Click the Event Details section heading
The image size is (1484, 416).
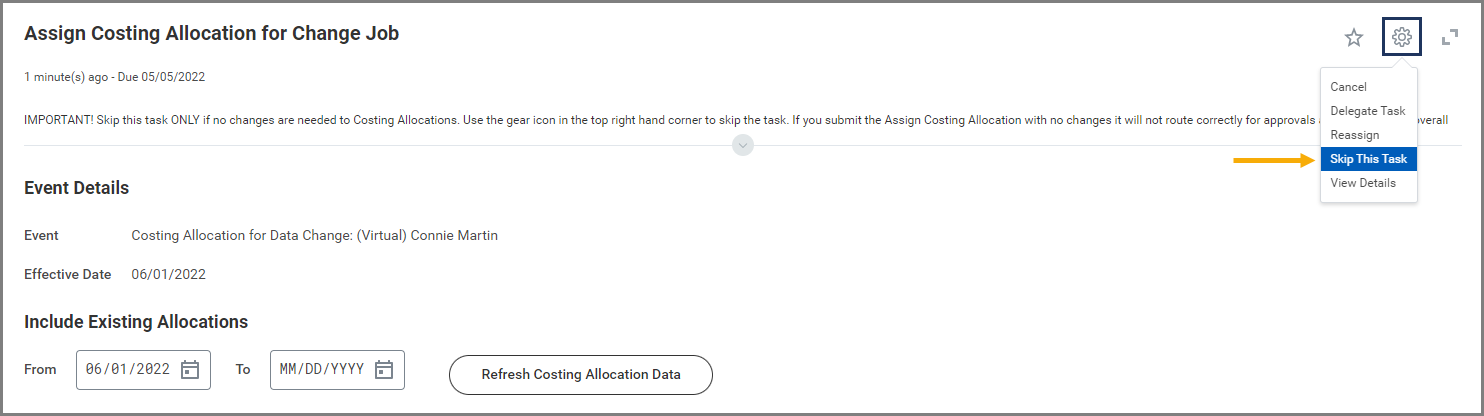(76, 188)
